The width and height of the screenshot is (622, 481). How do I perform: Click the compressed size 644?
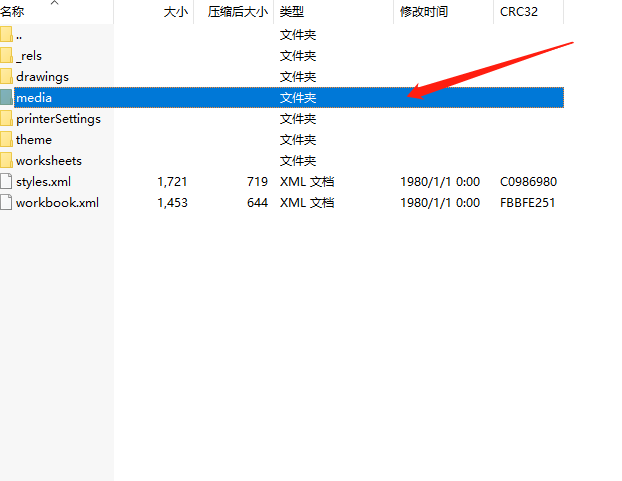pyautogui.click(x=257, y=203)
